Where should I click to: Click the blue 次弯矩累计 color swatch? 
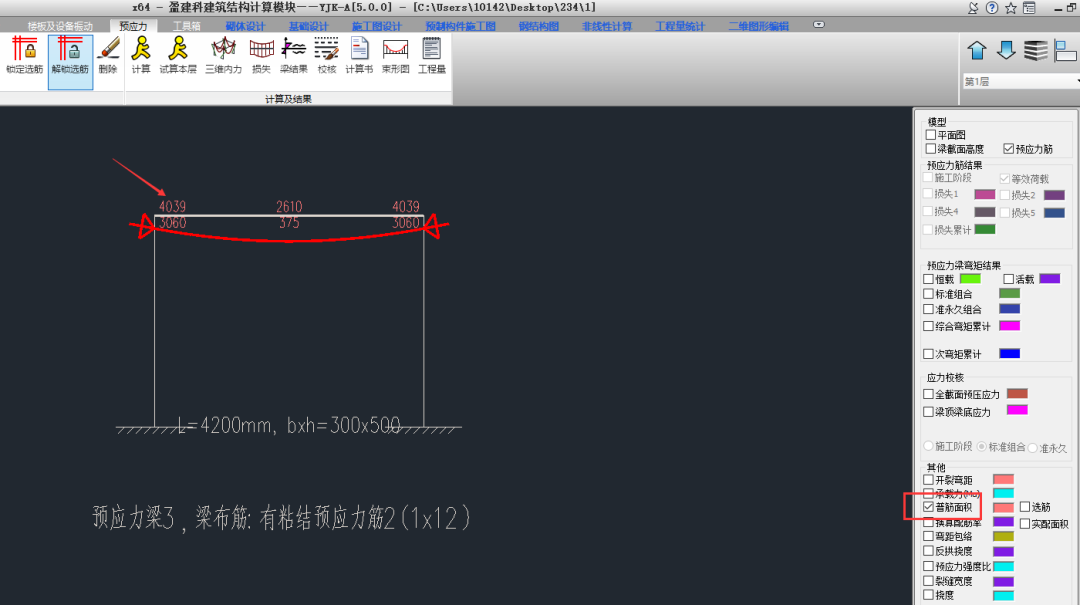click(x=1009, y=353)
